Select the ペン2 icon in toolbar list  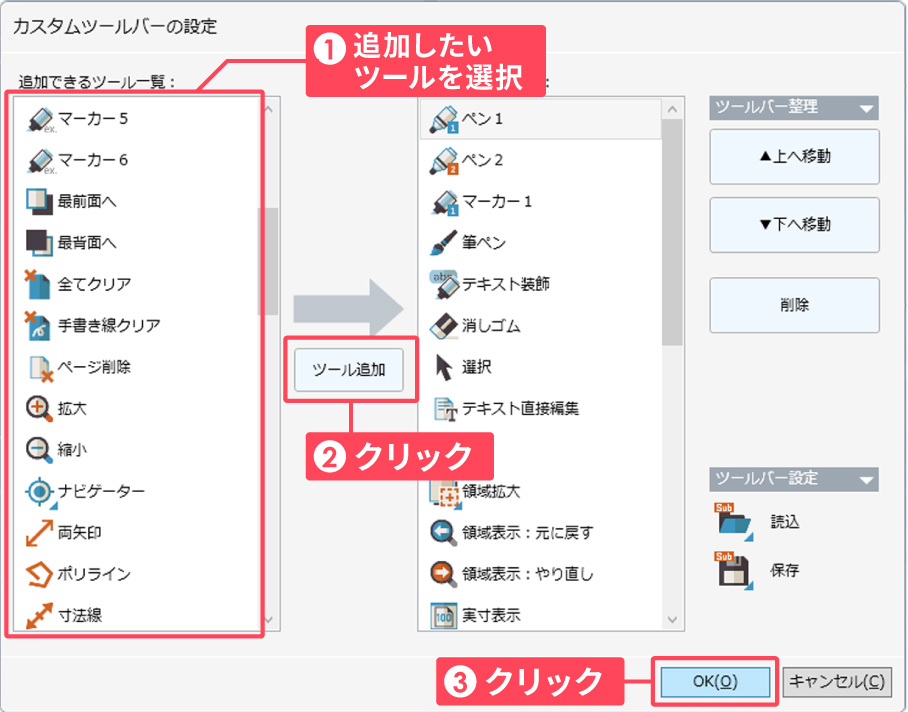pos(444,160)
